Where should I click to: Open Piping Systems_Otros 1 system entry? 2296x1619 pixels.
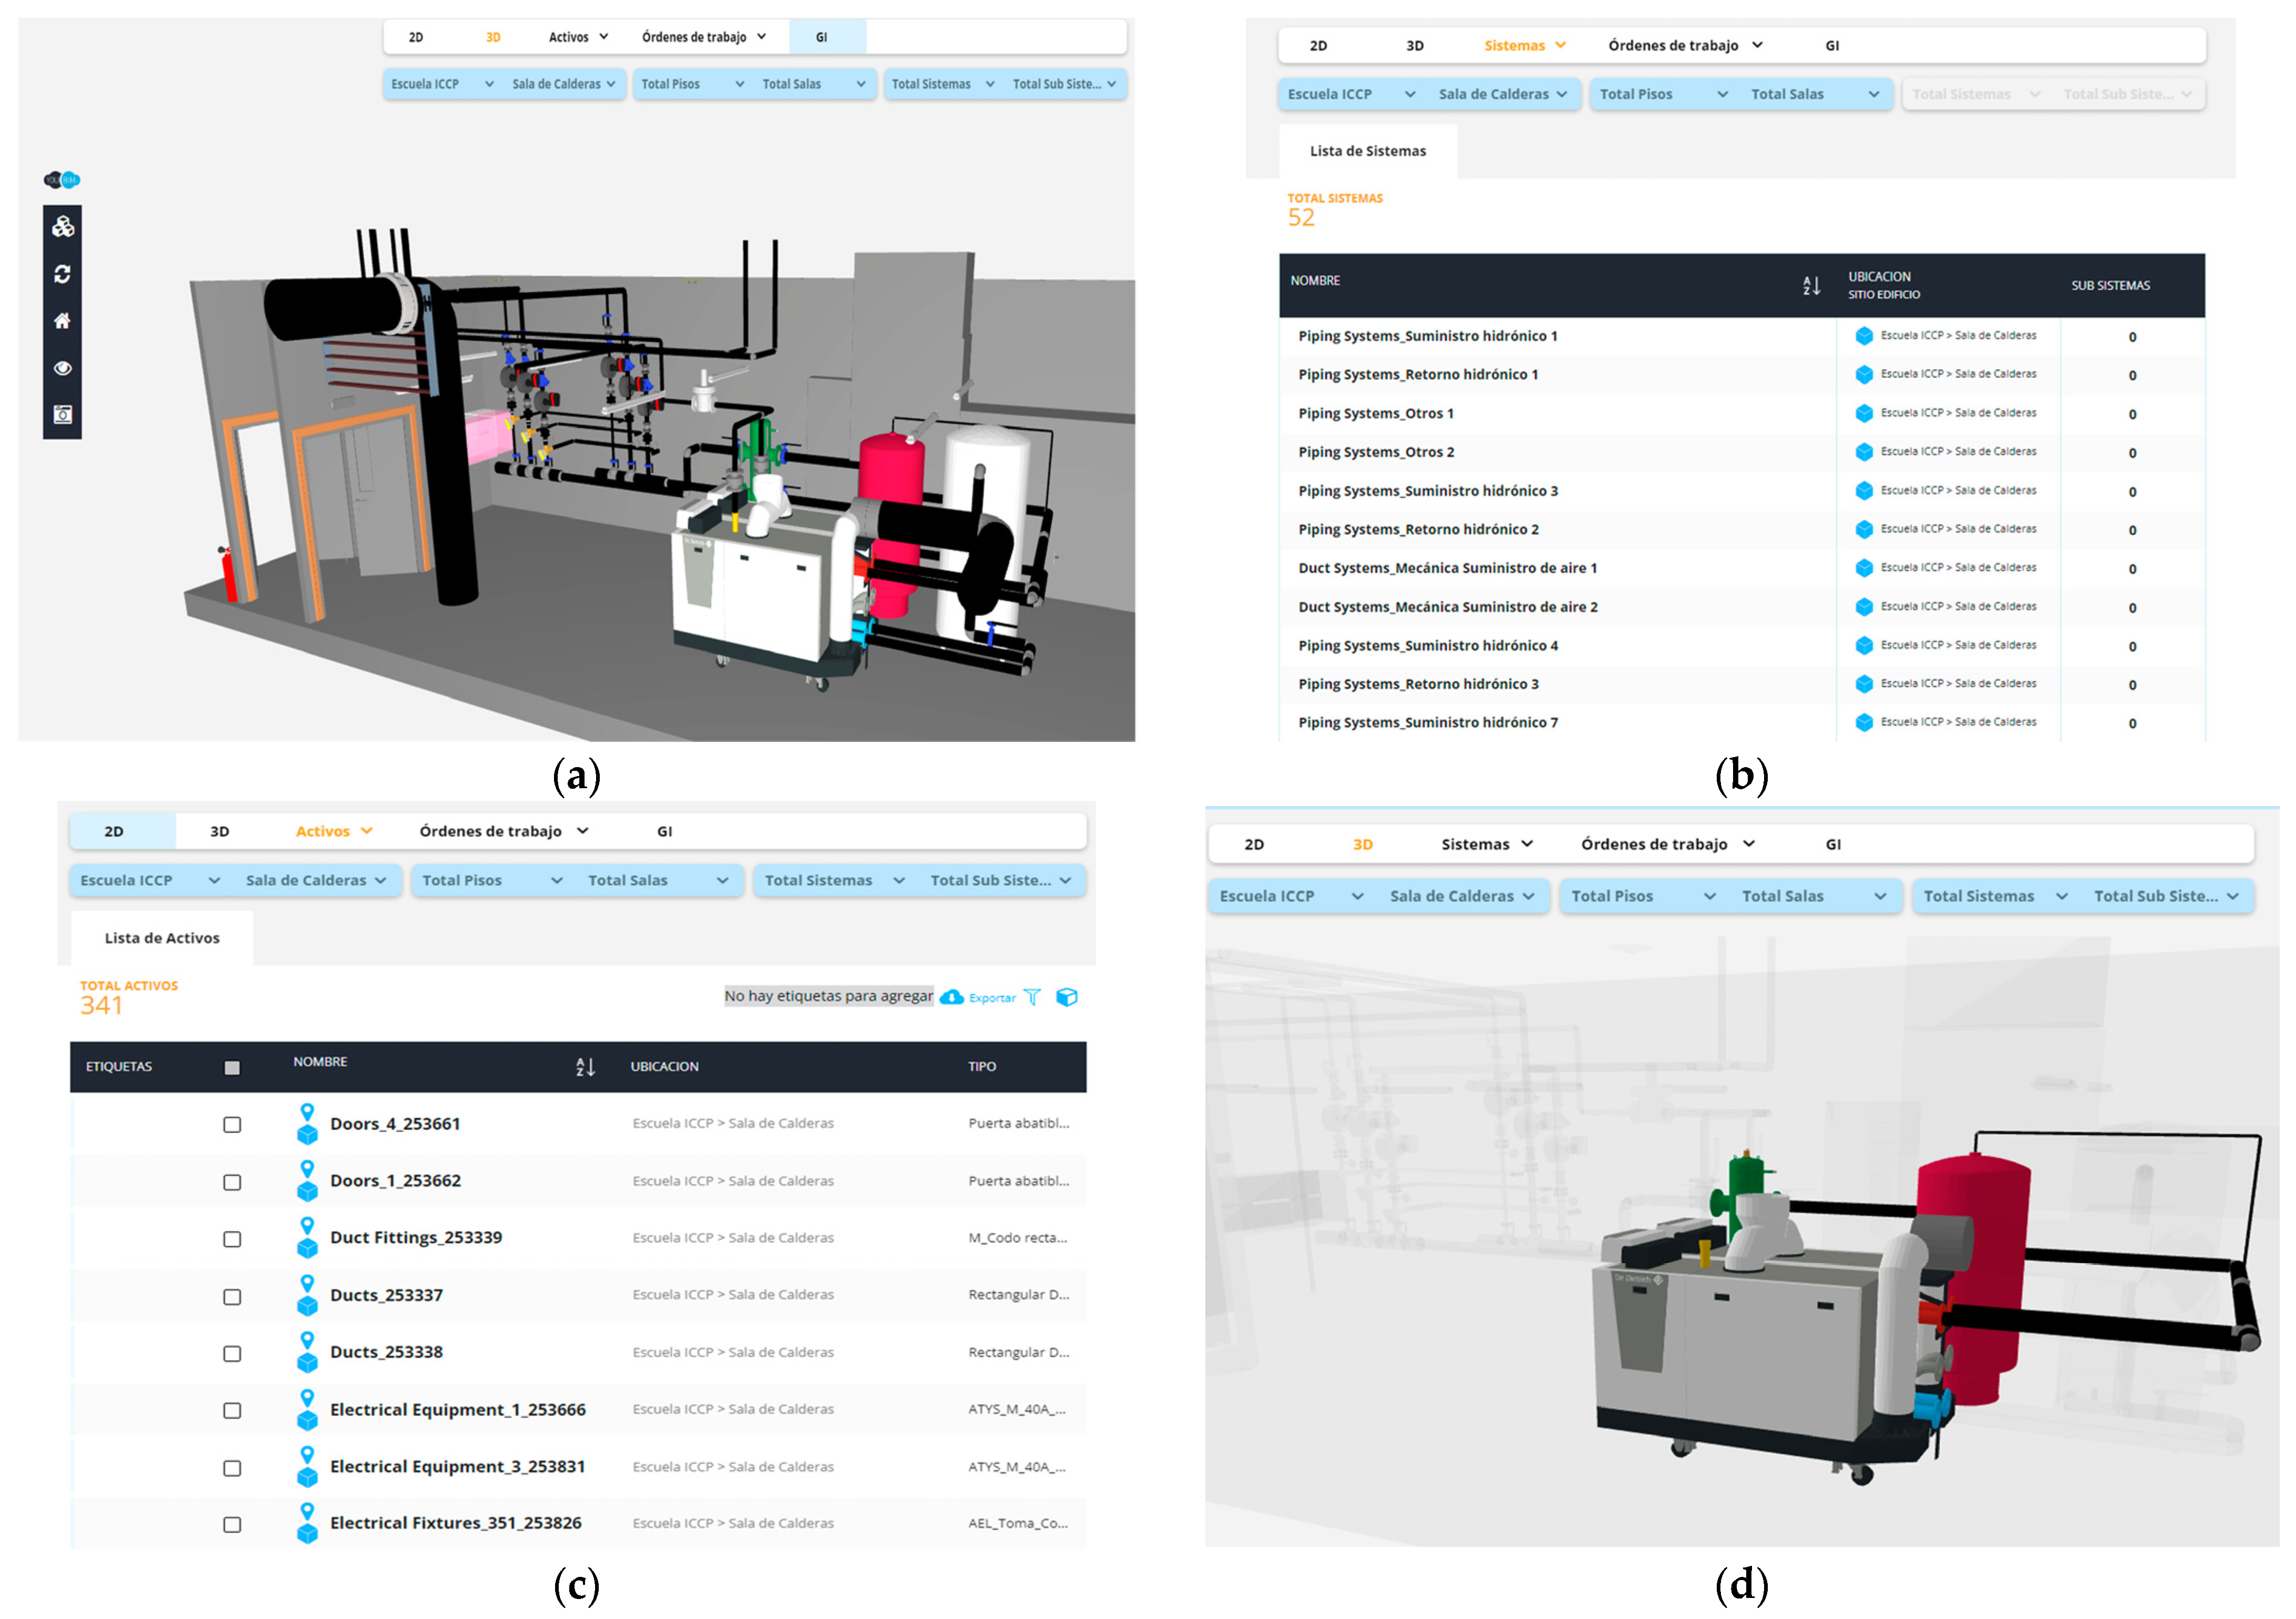pyautogui.click(x=1376, y=414)
